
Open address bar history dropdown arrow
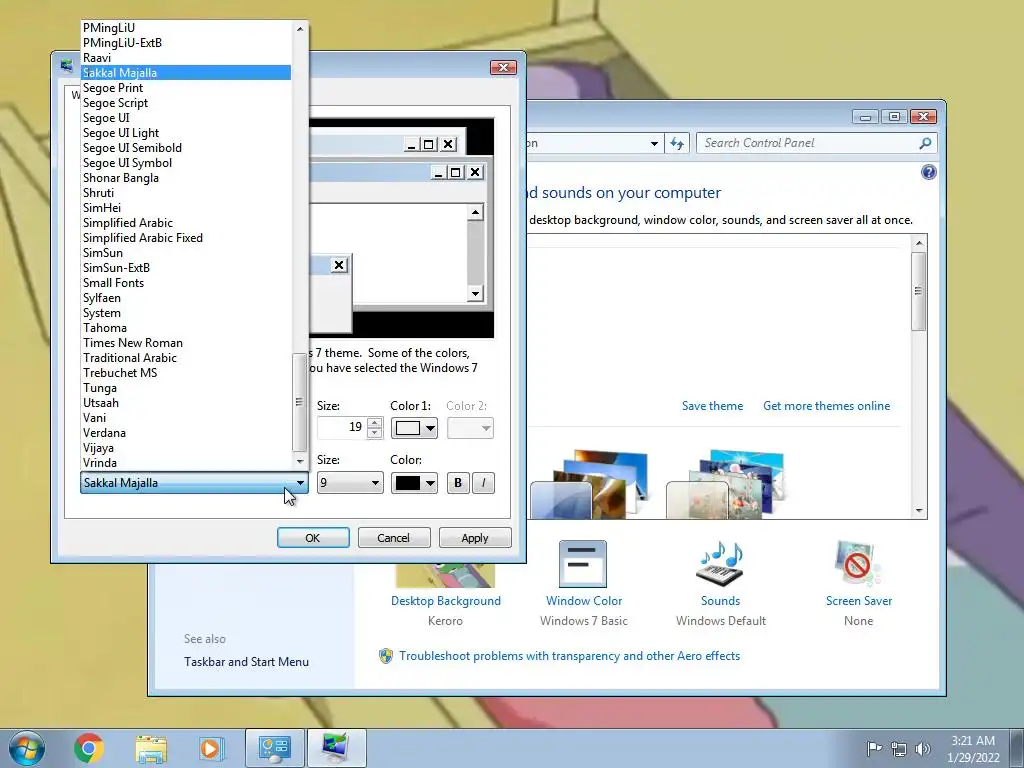[x=654, y=143]
